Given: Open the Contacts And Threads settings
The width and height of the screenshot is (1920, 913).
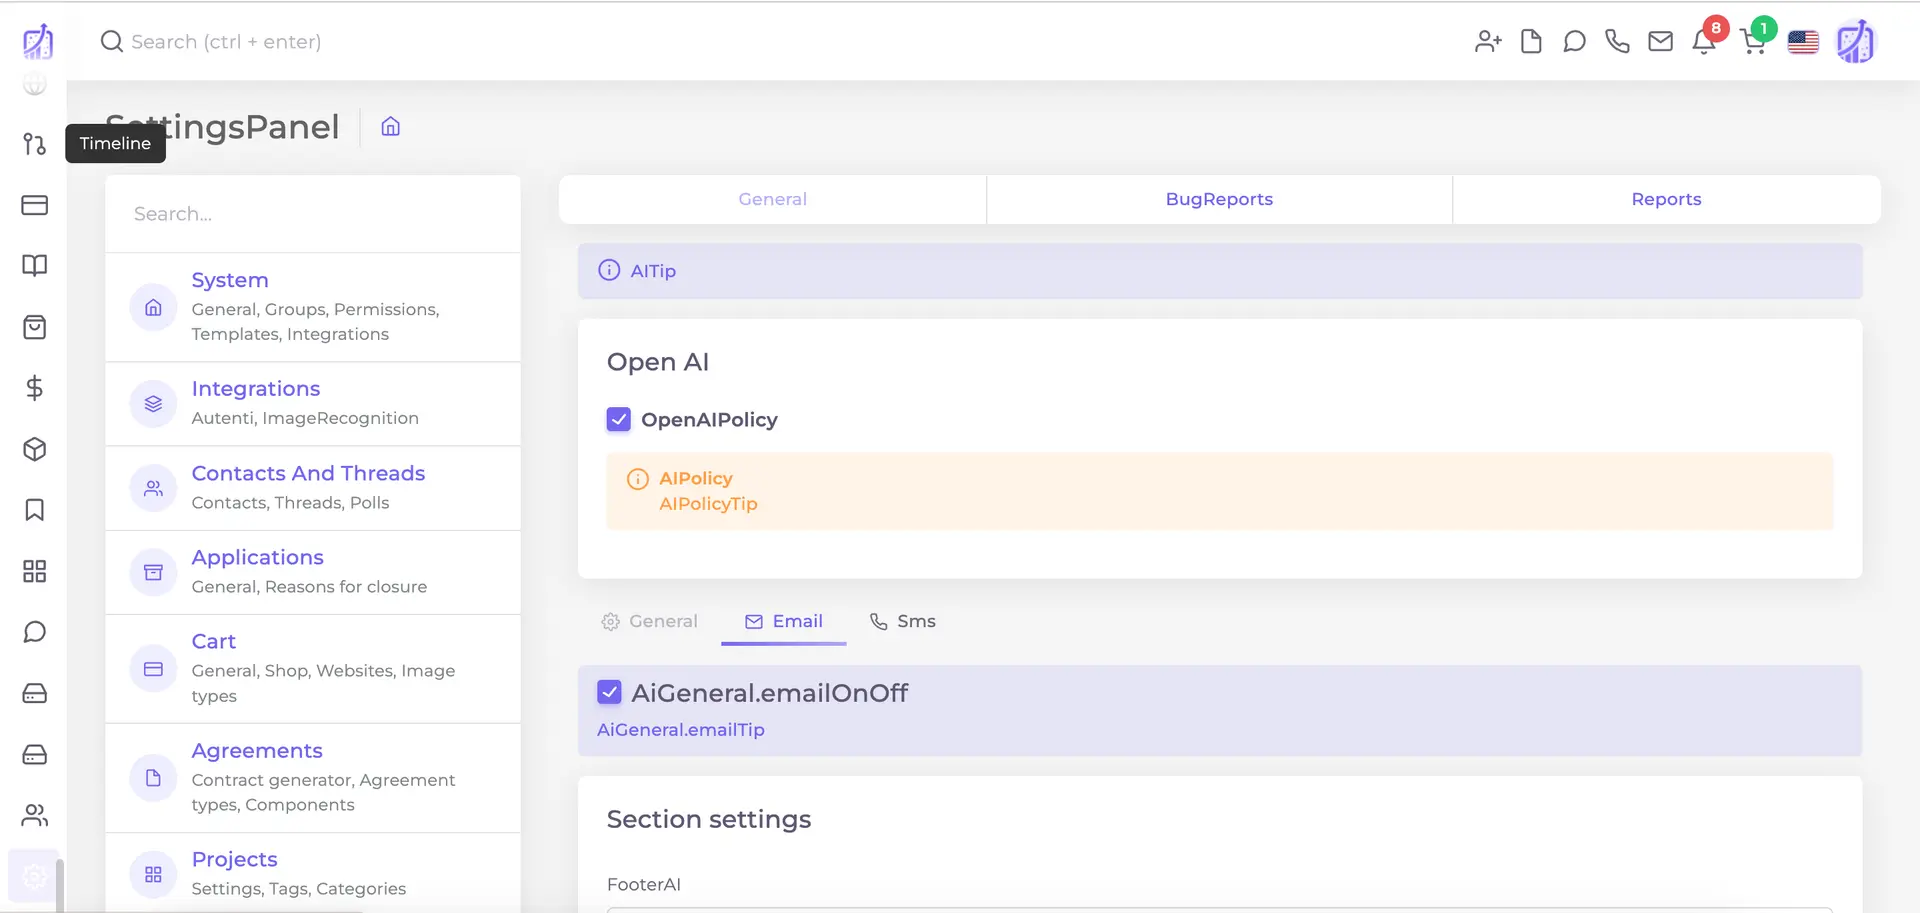Looking at the screenshot, I should pos(307,473).
